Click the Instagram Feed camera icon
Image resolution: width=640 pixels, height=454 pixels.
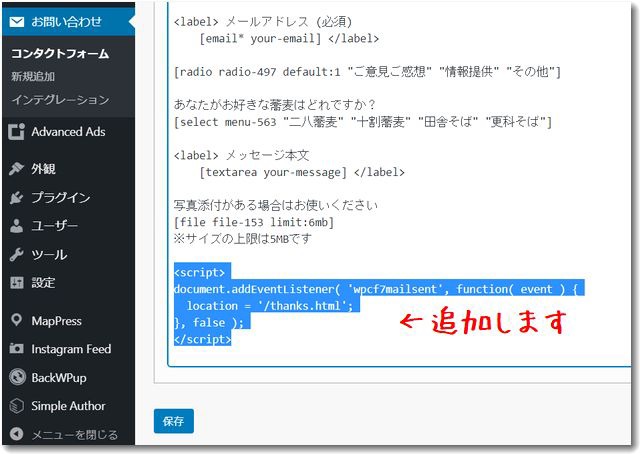(16, 349)
